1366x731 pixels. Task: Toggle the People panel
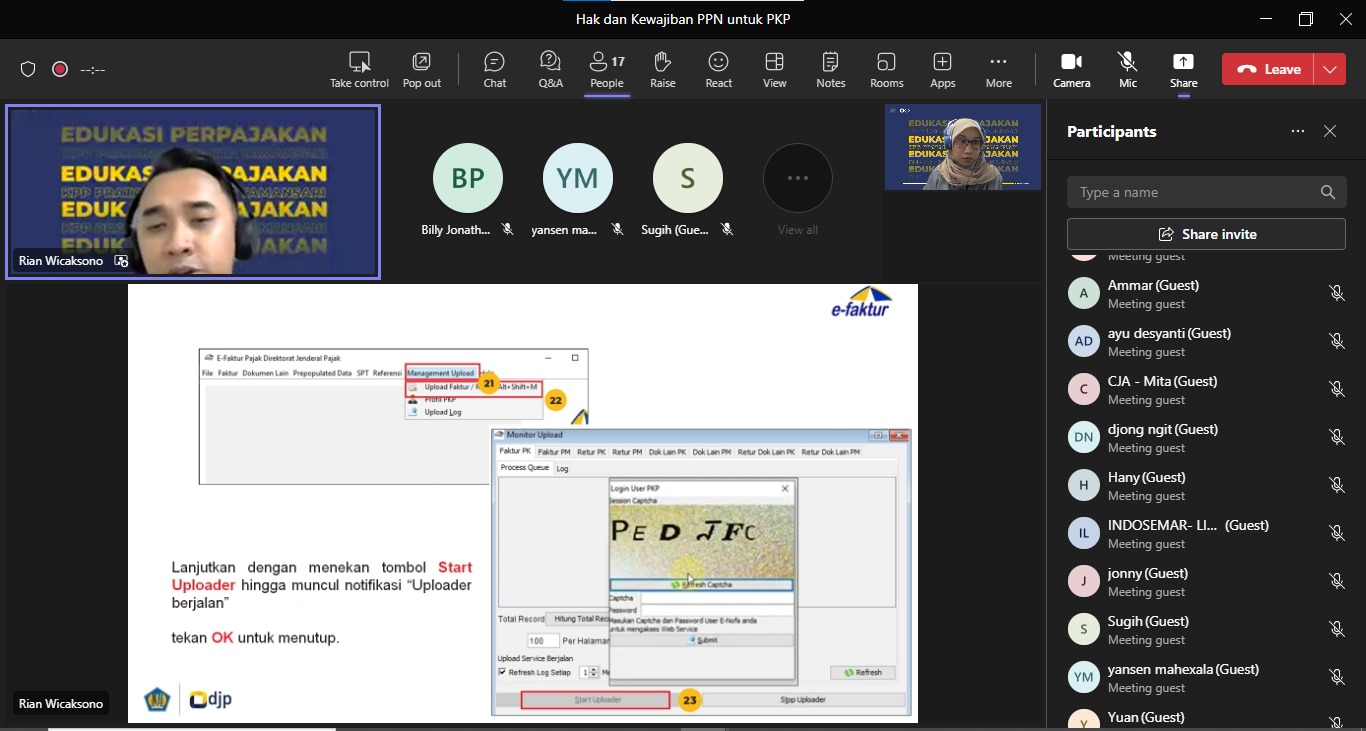607,70
